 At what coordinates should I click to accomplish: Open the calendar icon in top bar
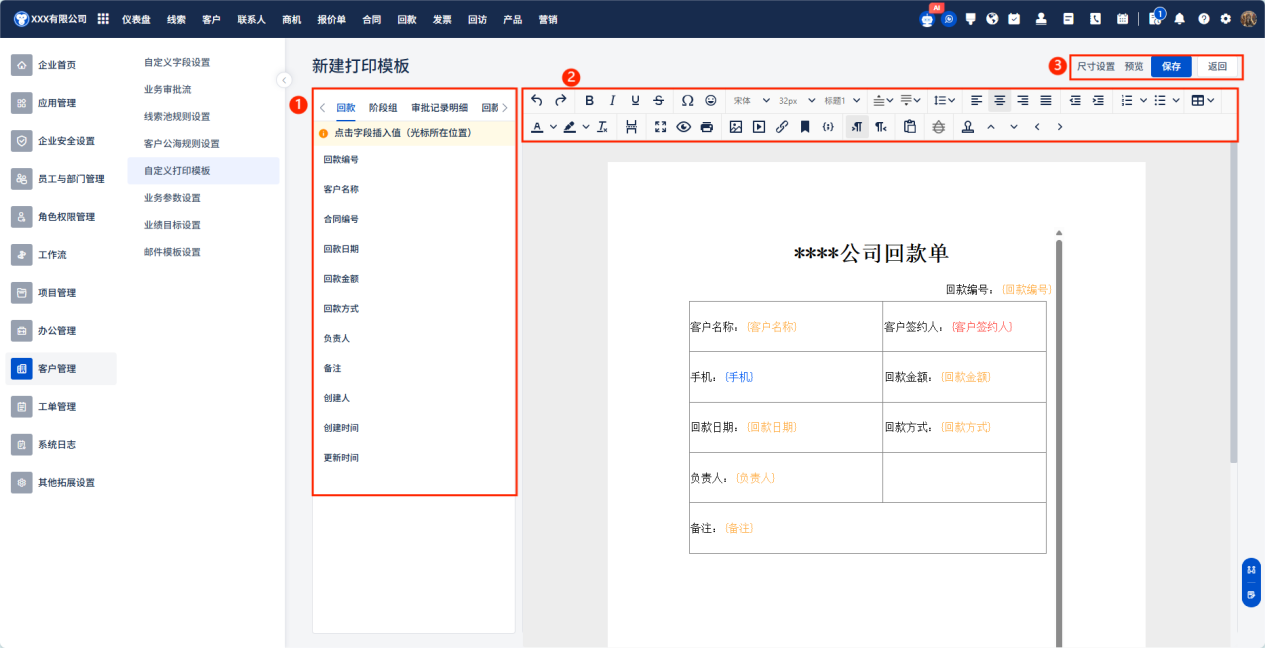point(1122,19)
